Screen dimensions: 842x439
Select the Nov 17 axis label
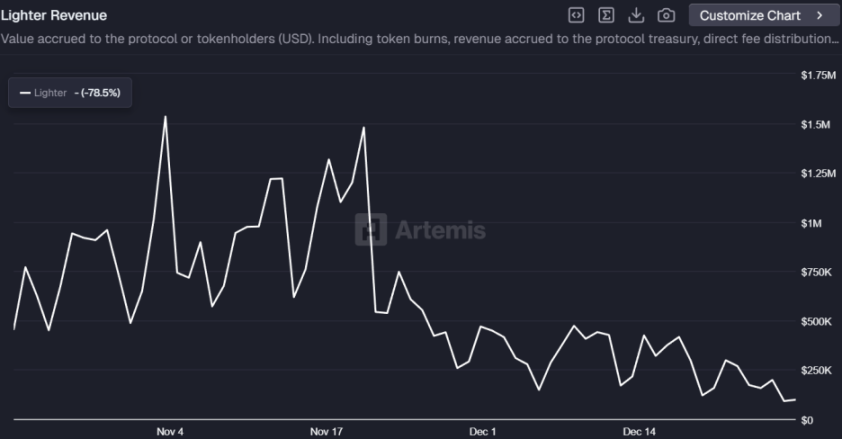coord(326,431)
